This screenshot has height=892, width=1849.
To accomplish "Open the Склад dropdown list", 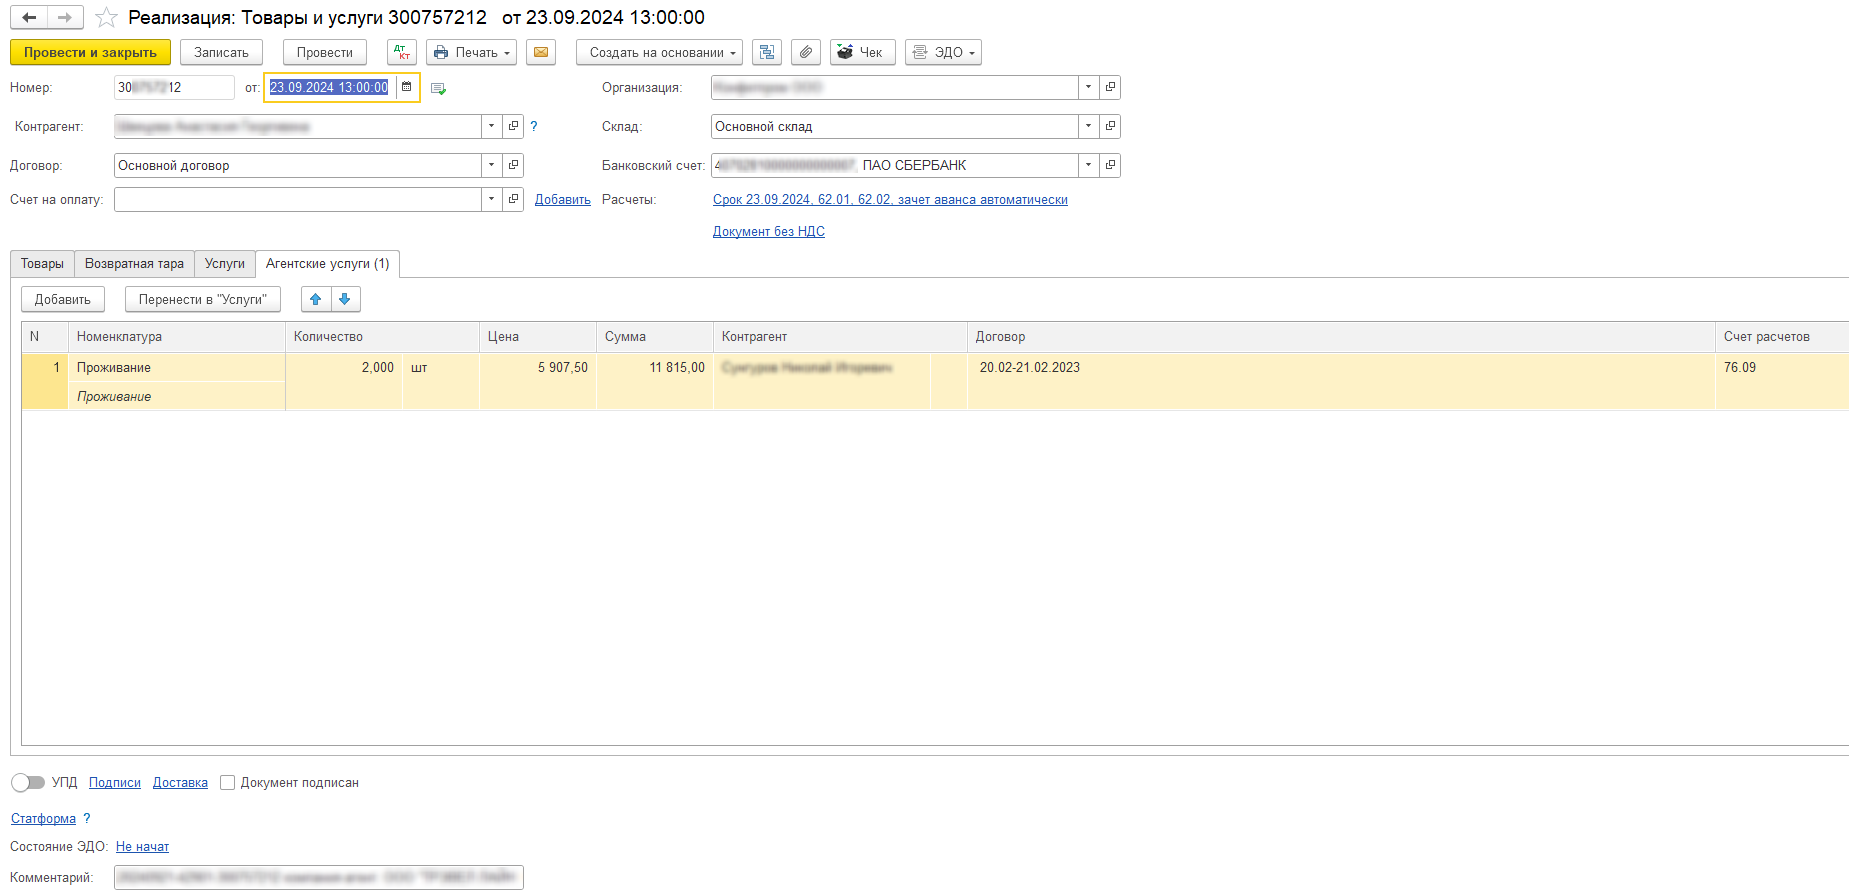I will point(1088,126).
